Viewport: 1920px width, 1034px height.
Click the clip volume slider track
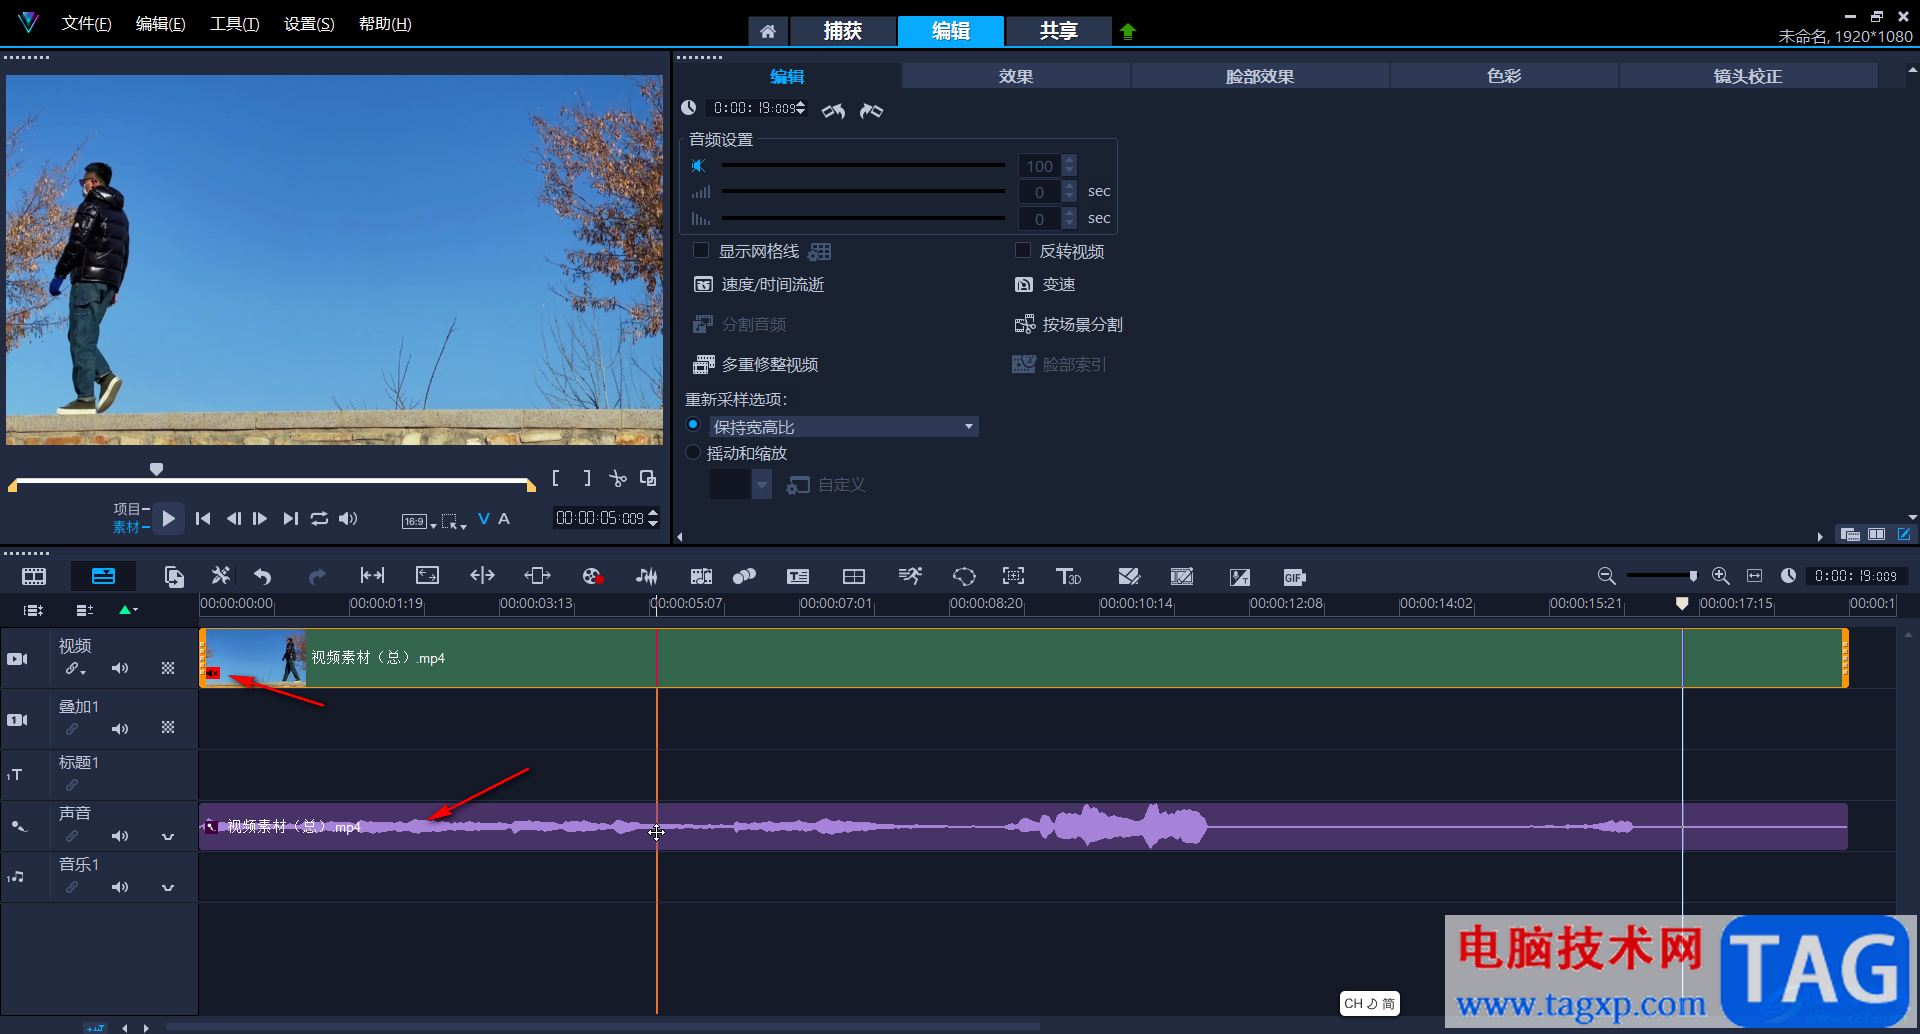[x=862, y=166]
